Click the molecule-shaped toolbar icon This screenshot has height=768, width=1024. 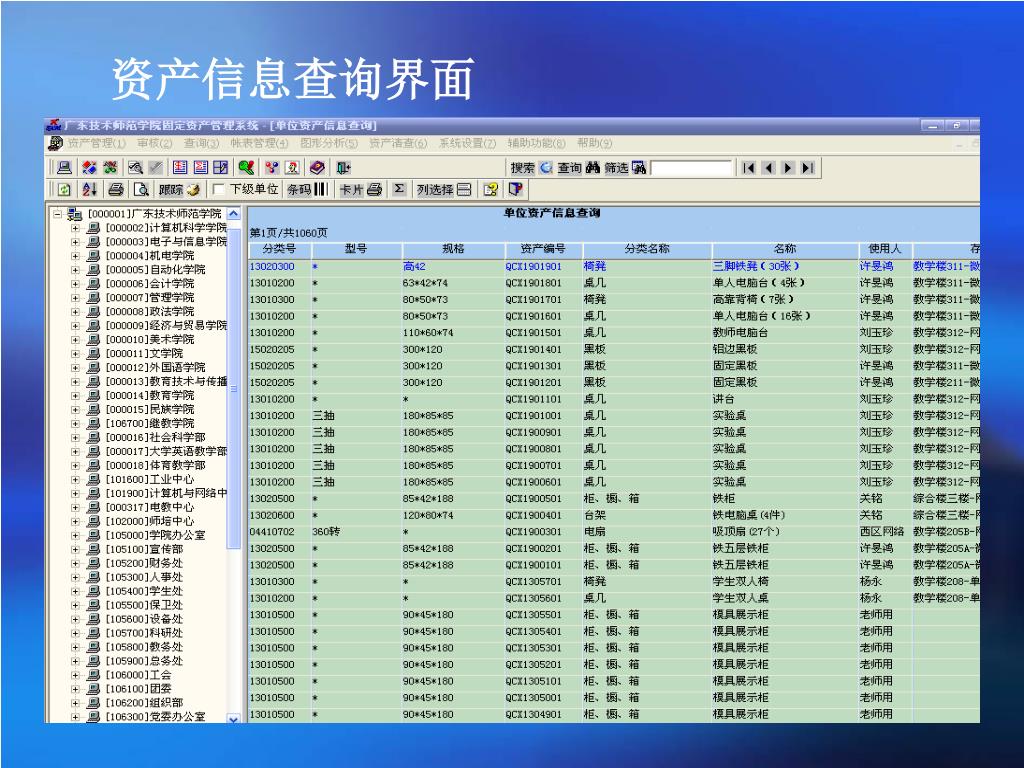(272, 168)
